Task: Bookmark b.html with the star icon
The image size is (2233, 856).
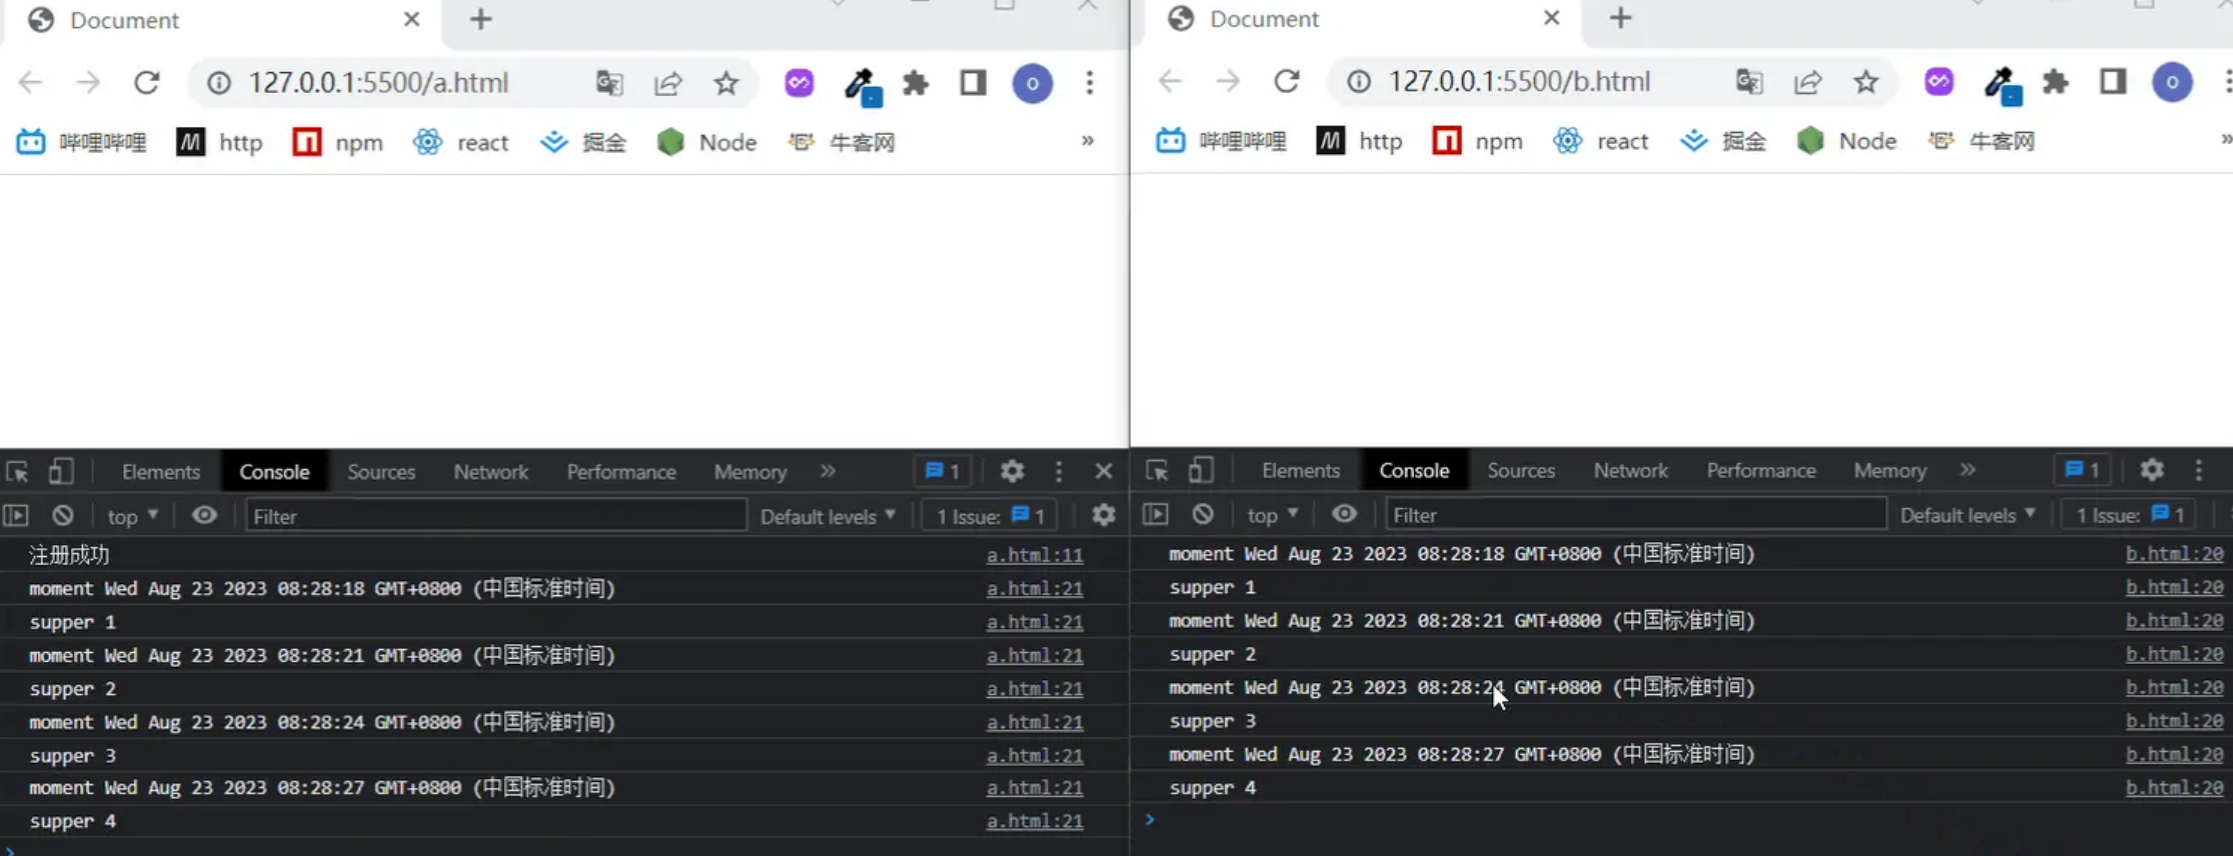Action: point(1866,82)
